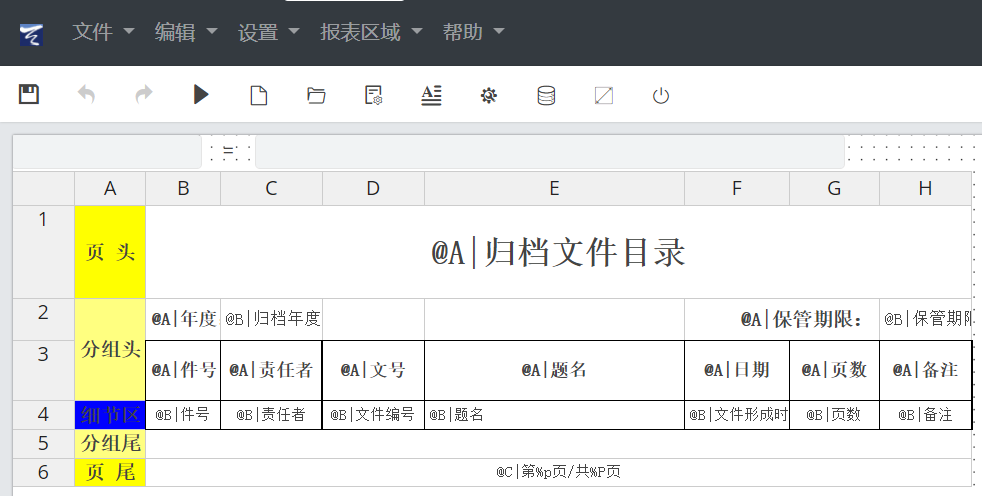
Task: Run report preview with play icon
Action: pyautogui.click(x=201, y=95)
